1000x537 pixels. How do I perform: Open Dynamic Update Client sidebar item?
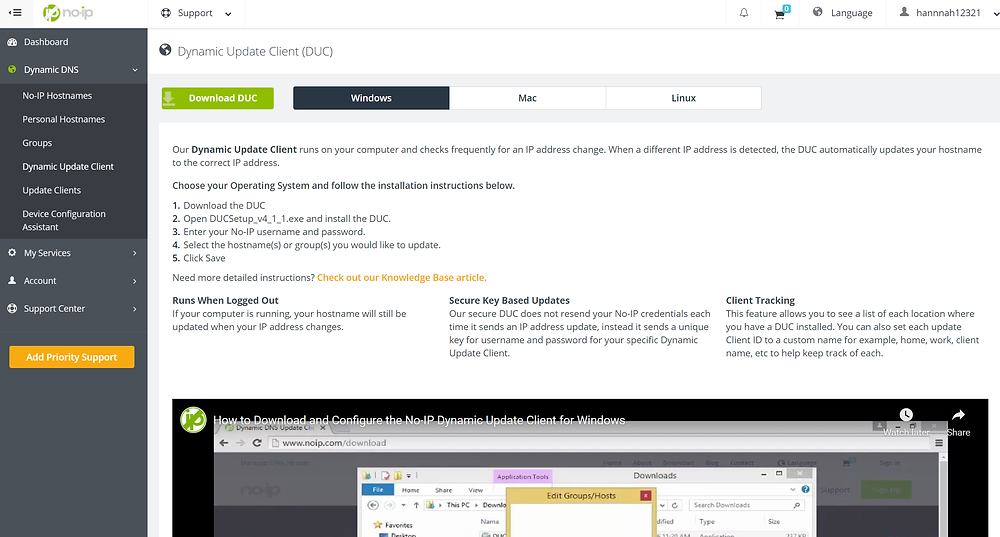pyautogui.click(x=68, y=166)
